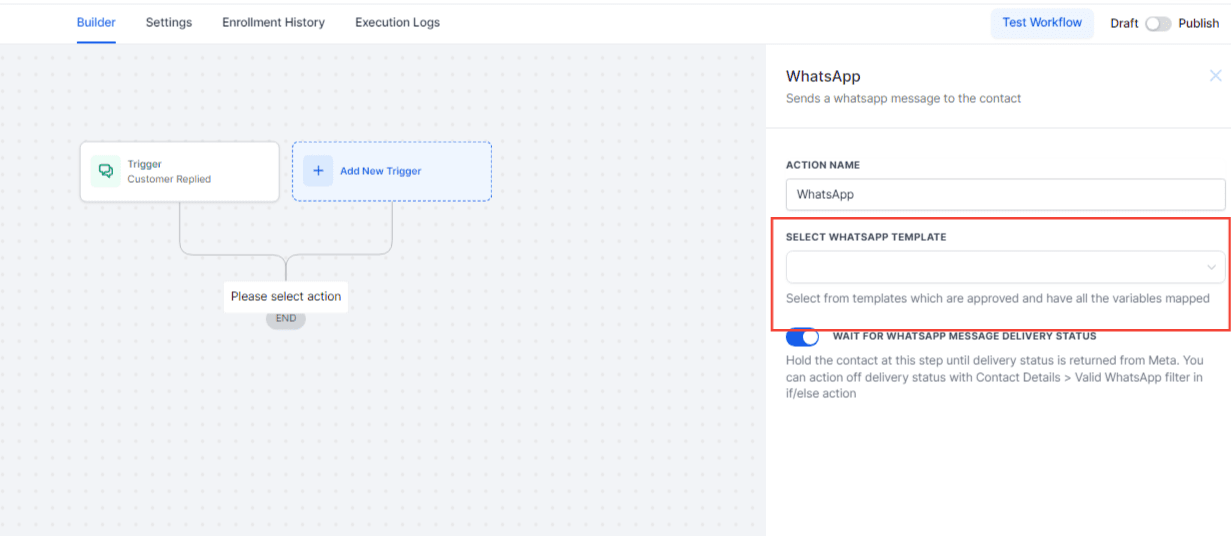This screenshot has height=536, width=1231.
Task: Click the Customer Replied trigger chat icon
Action: [105, 171]
